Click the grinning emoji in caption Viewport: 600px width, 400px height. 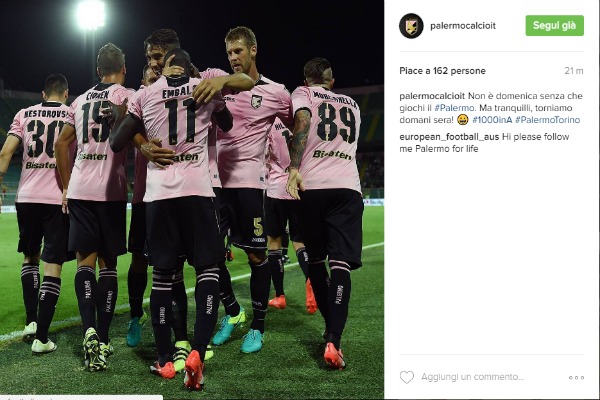463,120
